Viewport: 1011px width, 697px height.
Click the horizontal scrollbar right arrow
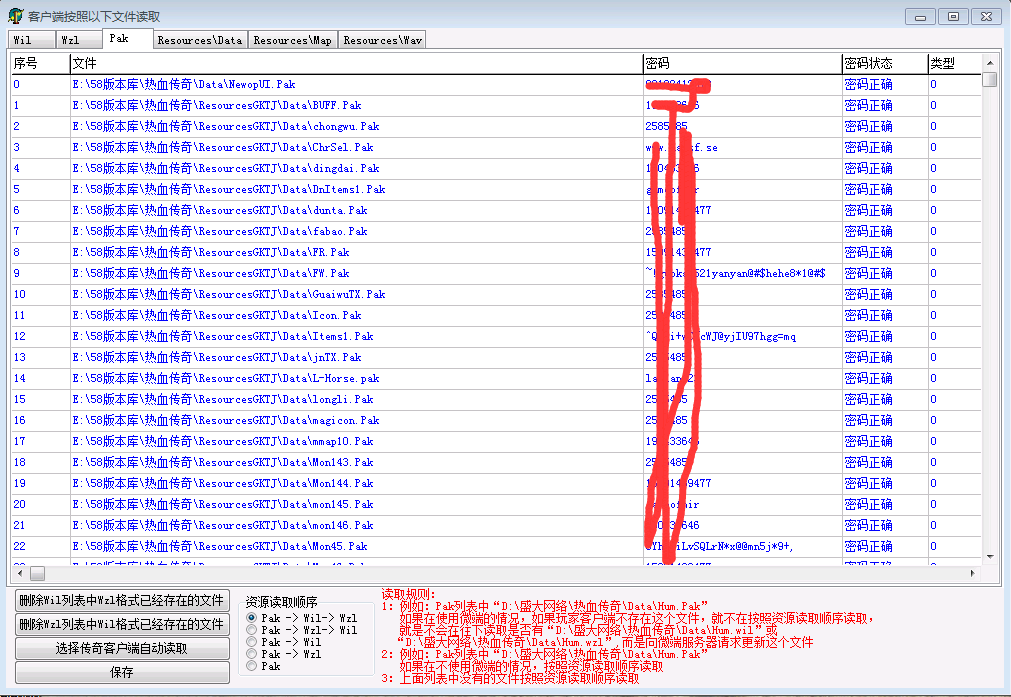[x=973, y=573]
